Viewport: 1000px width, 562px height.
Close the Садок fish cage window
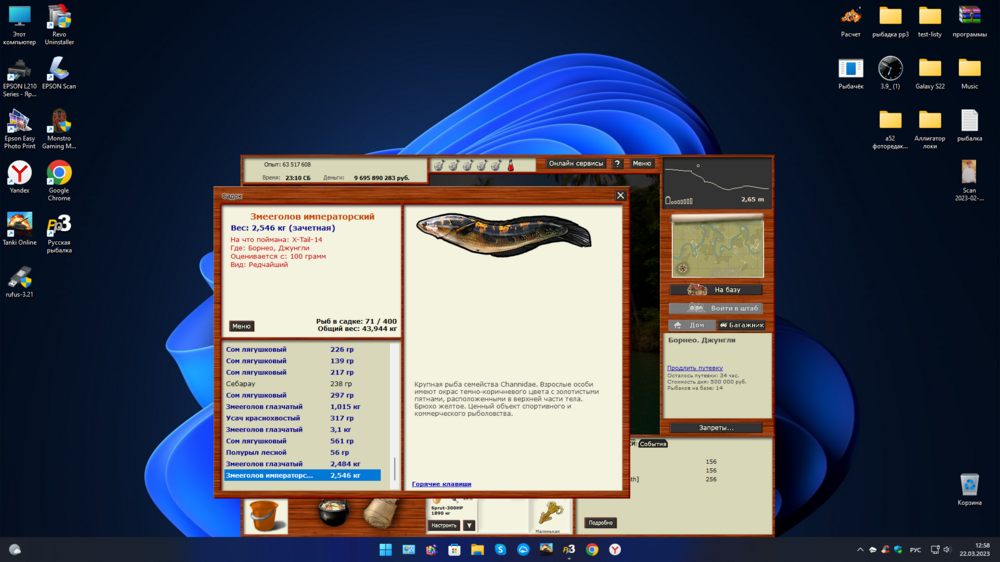620,196
